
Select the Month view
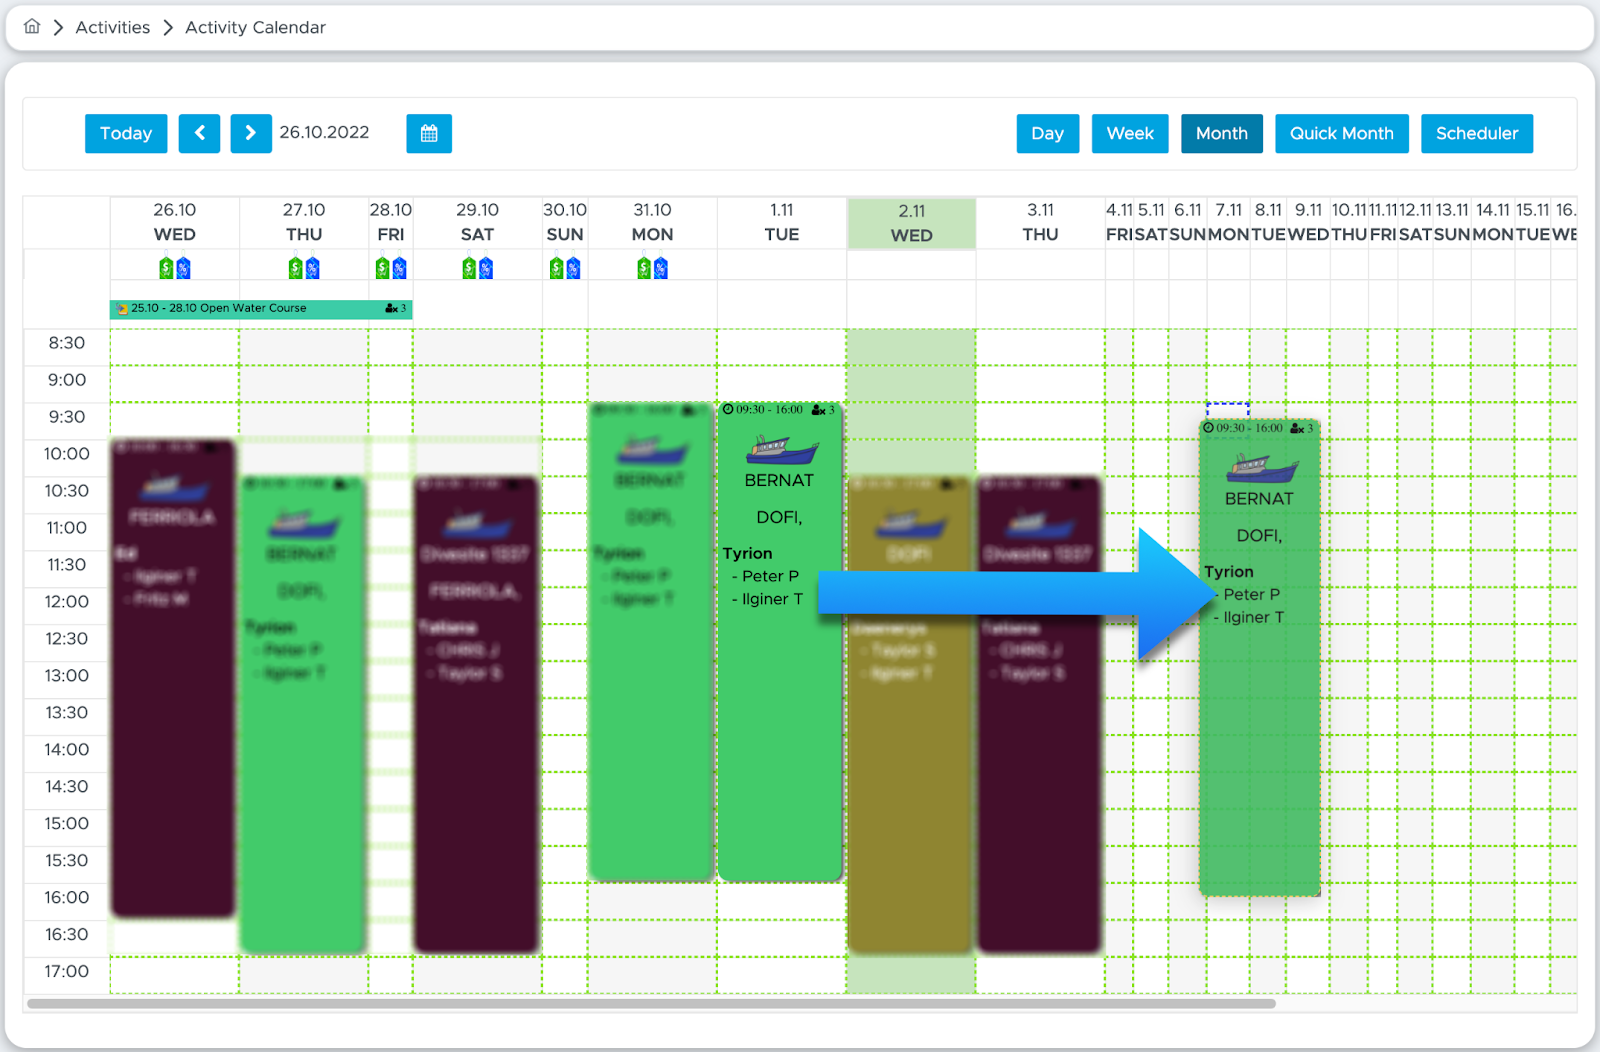click(1222, 133)
